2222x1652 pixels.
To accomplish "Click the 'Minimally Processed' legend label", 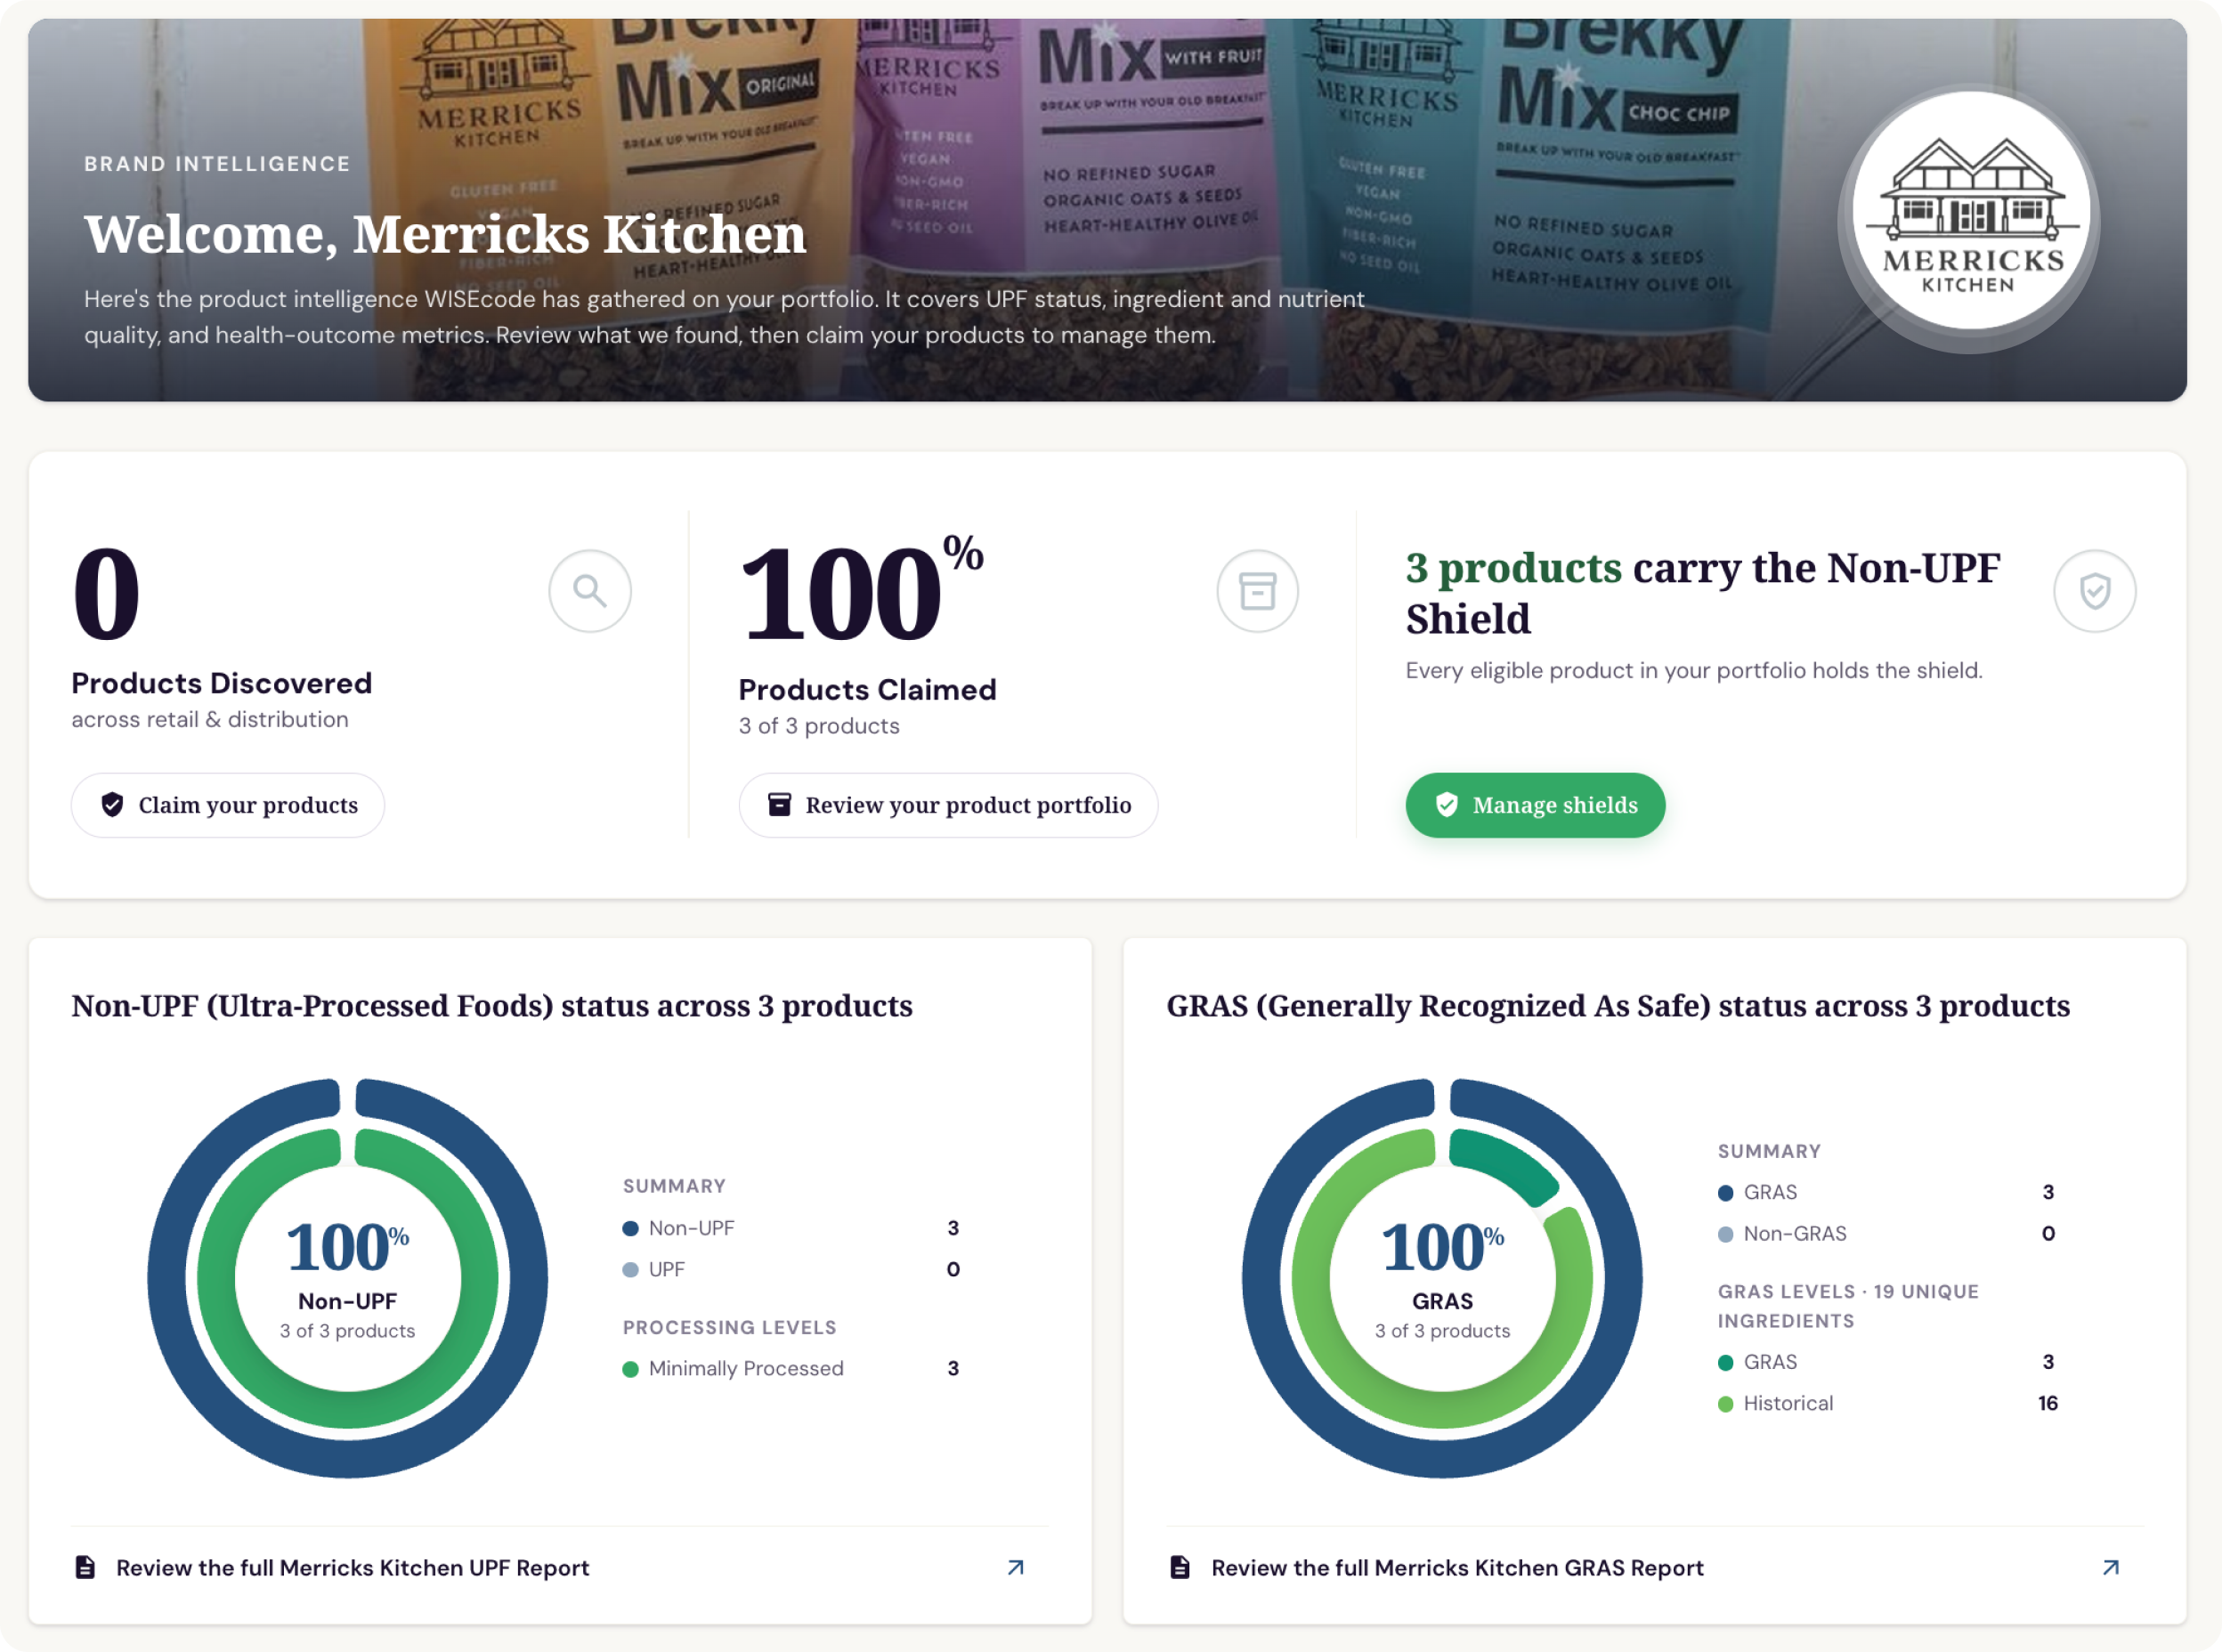I will 746,1368.
